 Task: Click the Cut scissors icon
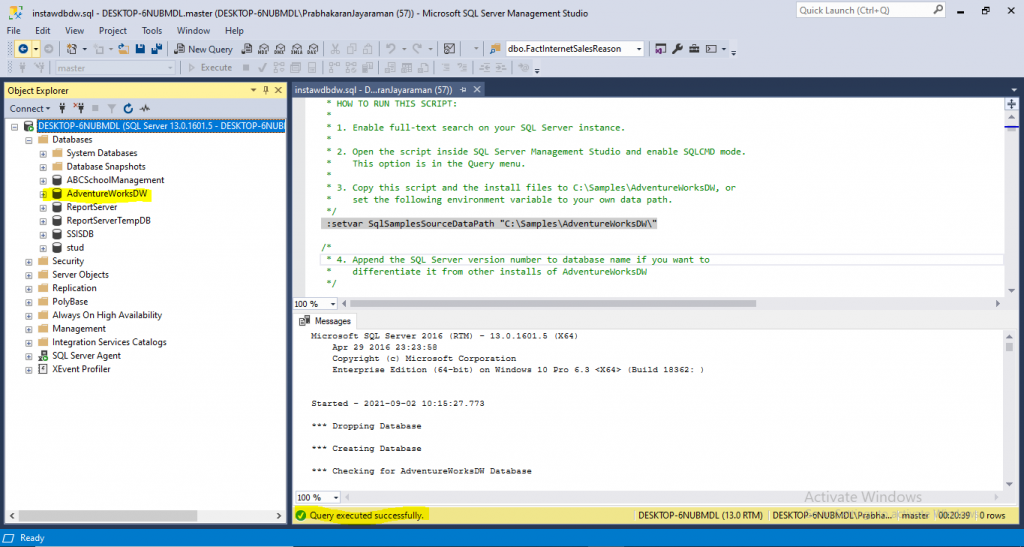(x=335, y=49)
